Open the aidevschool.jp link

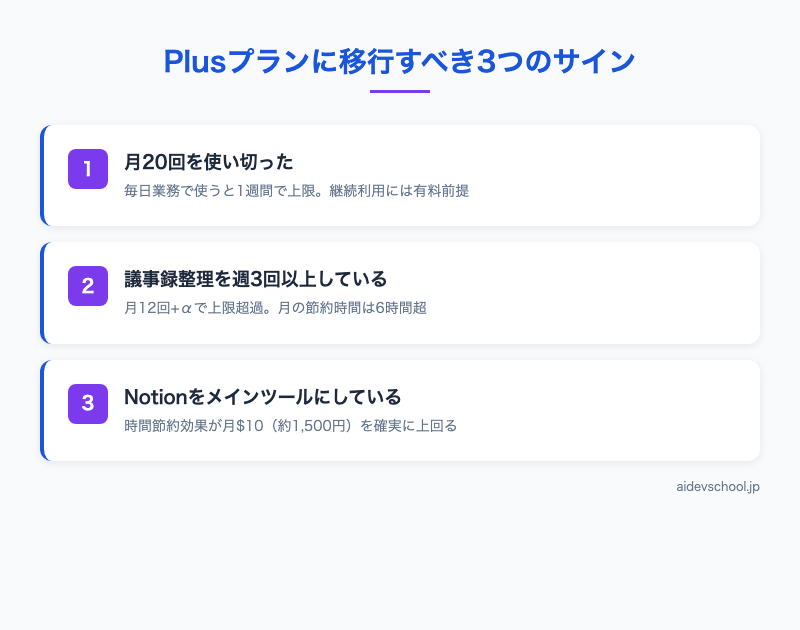(718, 487)
